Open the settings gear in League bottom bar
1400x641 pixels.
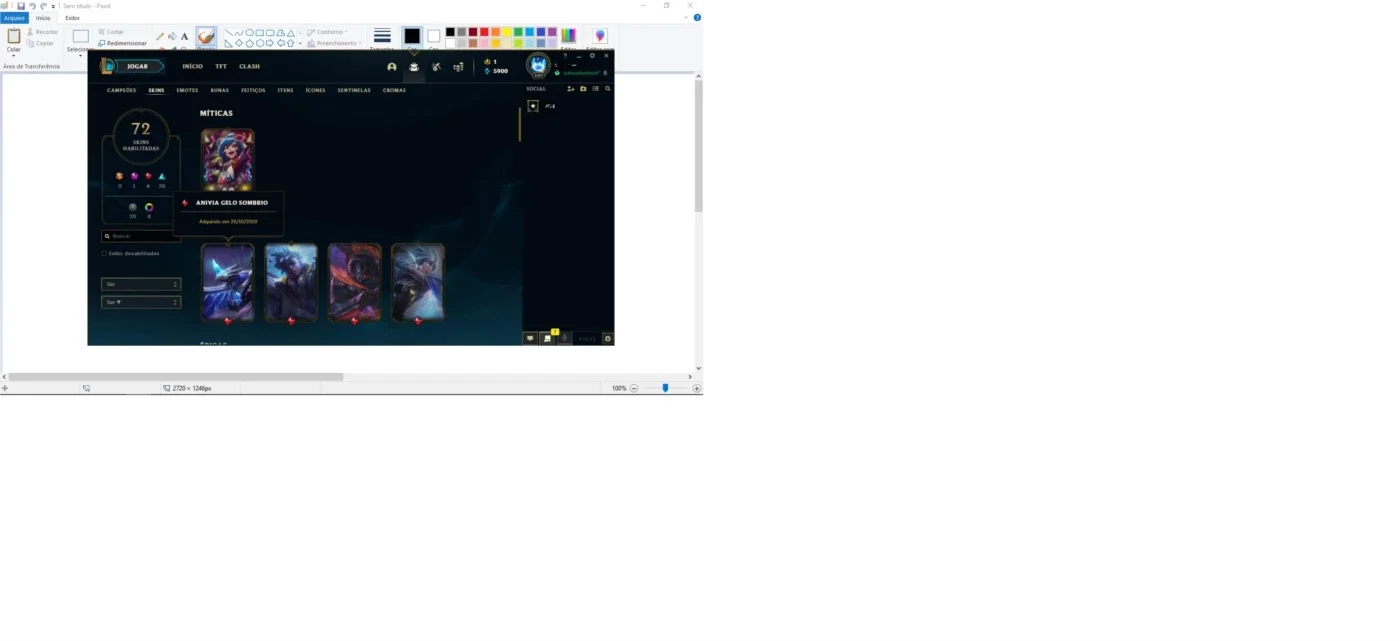(x=607, y=338)
